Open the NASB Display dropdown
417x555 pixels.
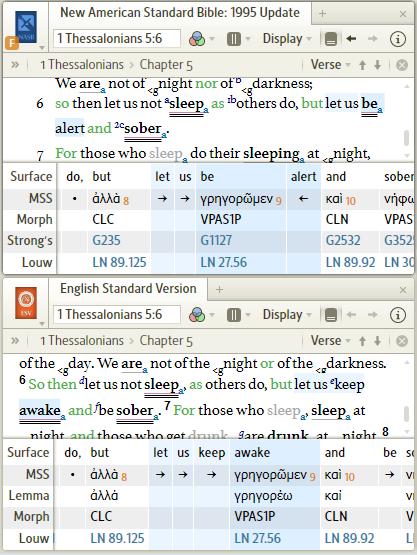287,39
